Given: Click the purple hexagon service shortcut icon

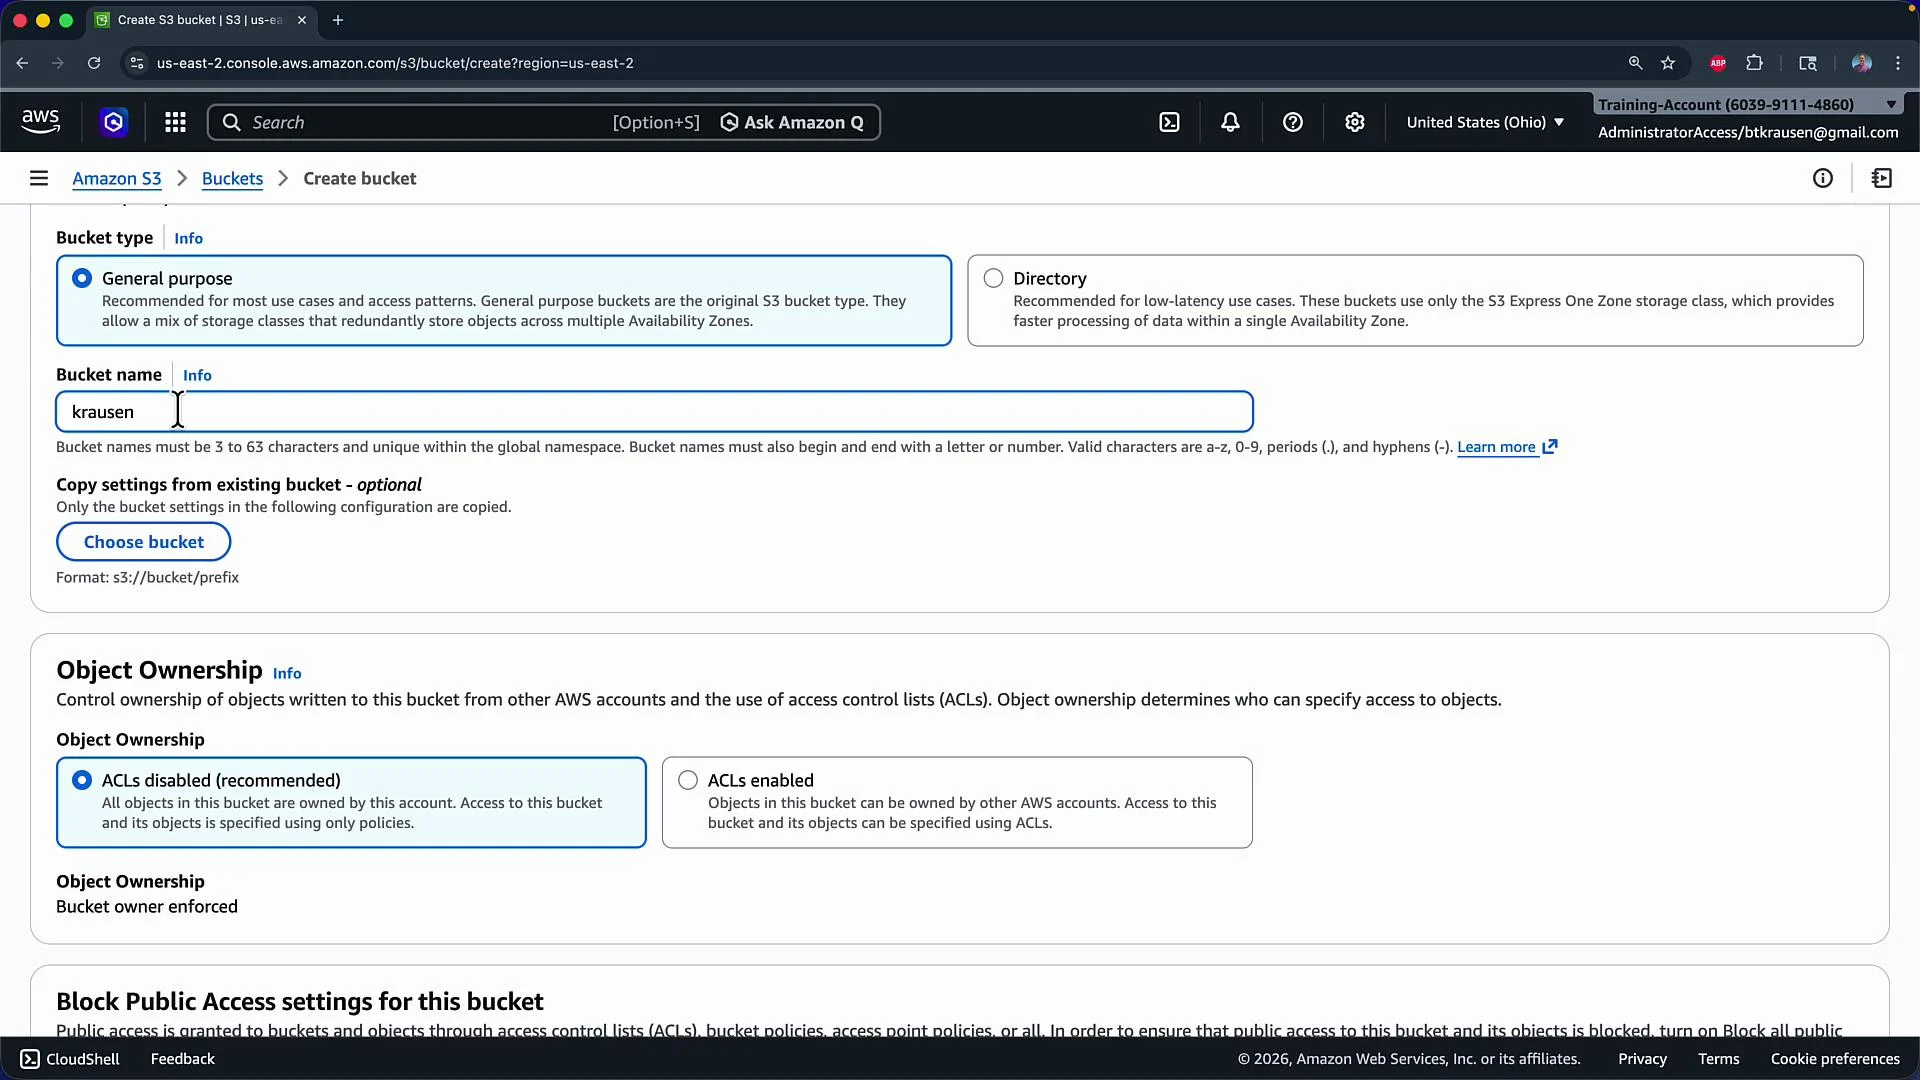Looking at the screenshot, I should (113, 122).
